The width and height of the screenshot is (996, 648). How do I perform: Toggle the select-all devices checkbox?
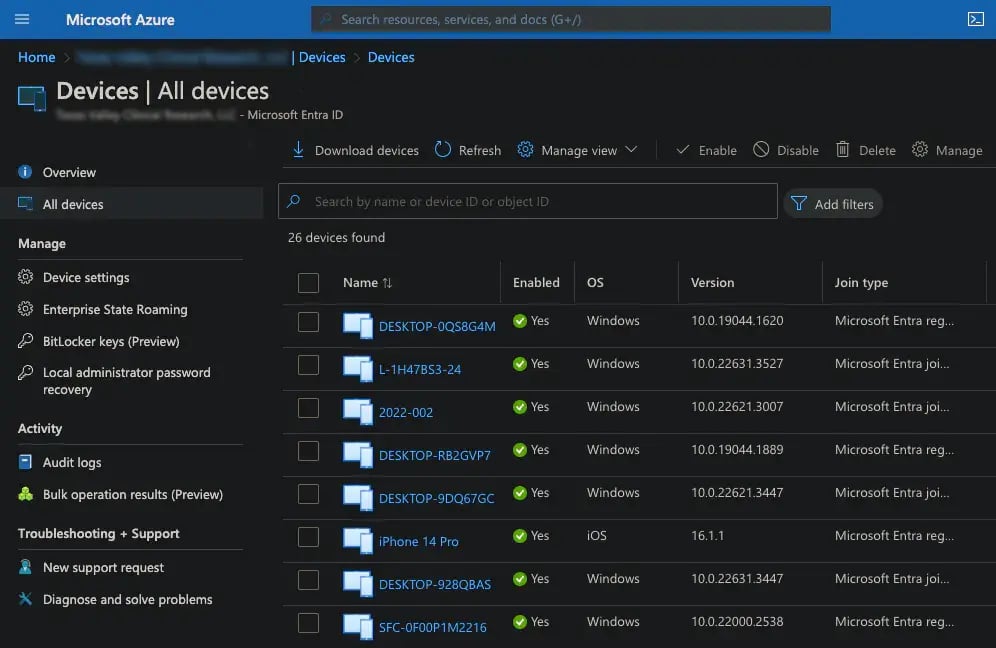tap(309, 283)
